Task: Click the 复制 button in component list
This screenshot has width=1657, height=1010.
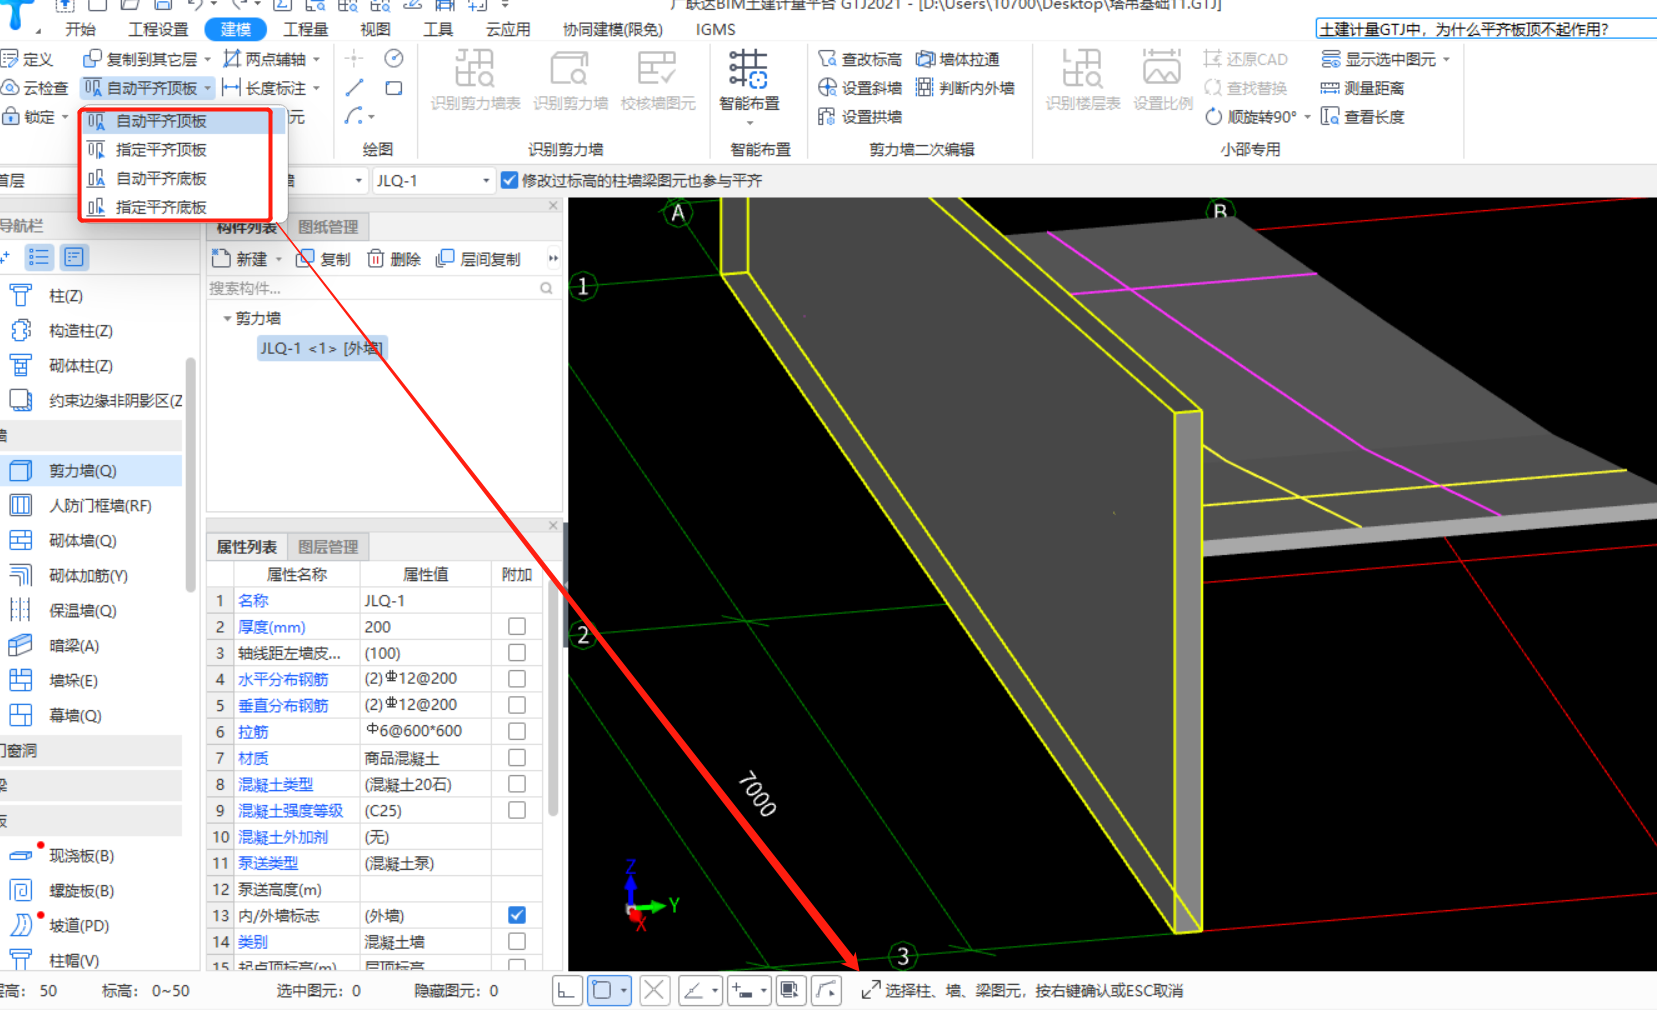Action: click(323, 259)
